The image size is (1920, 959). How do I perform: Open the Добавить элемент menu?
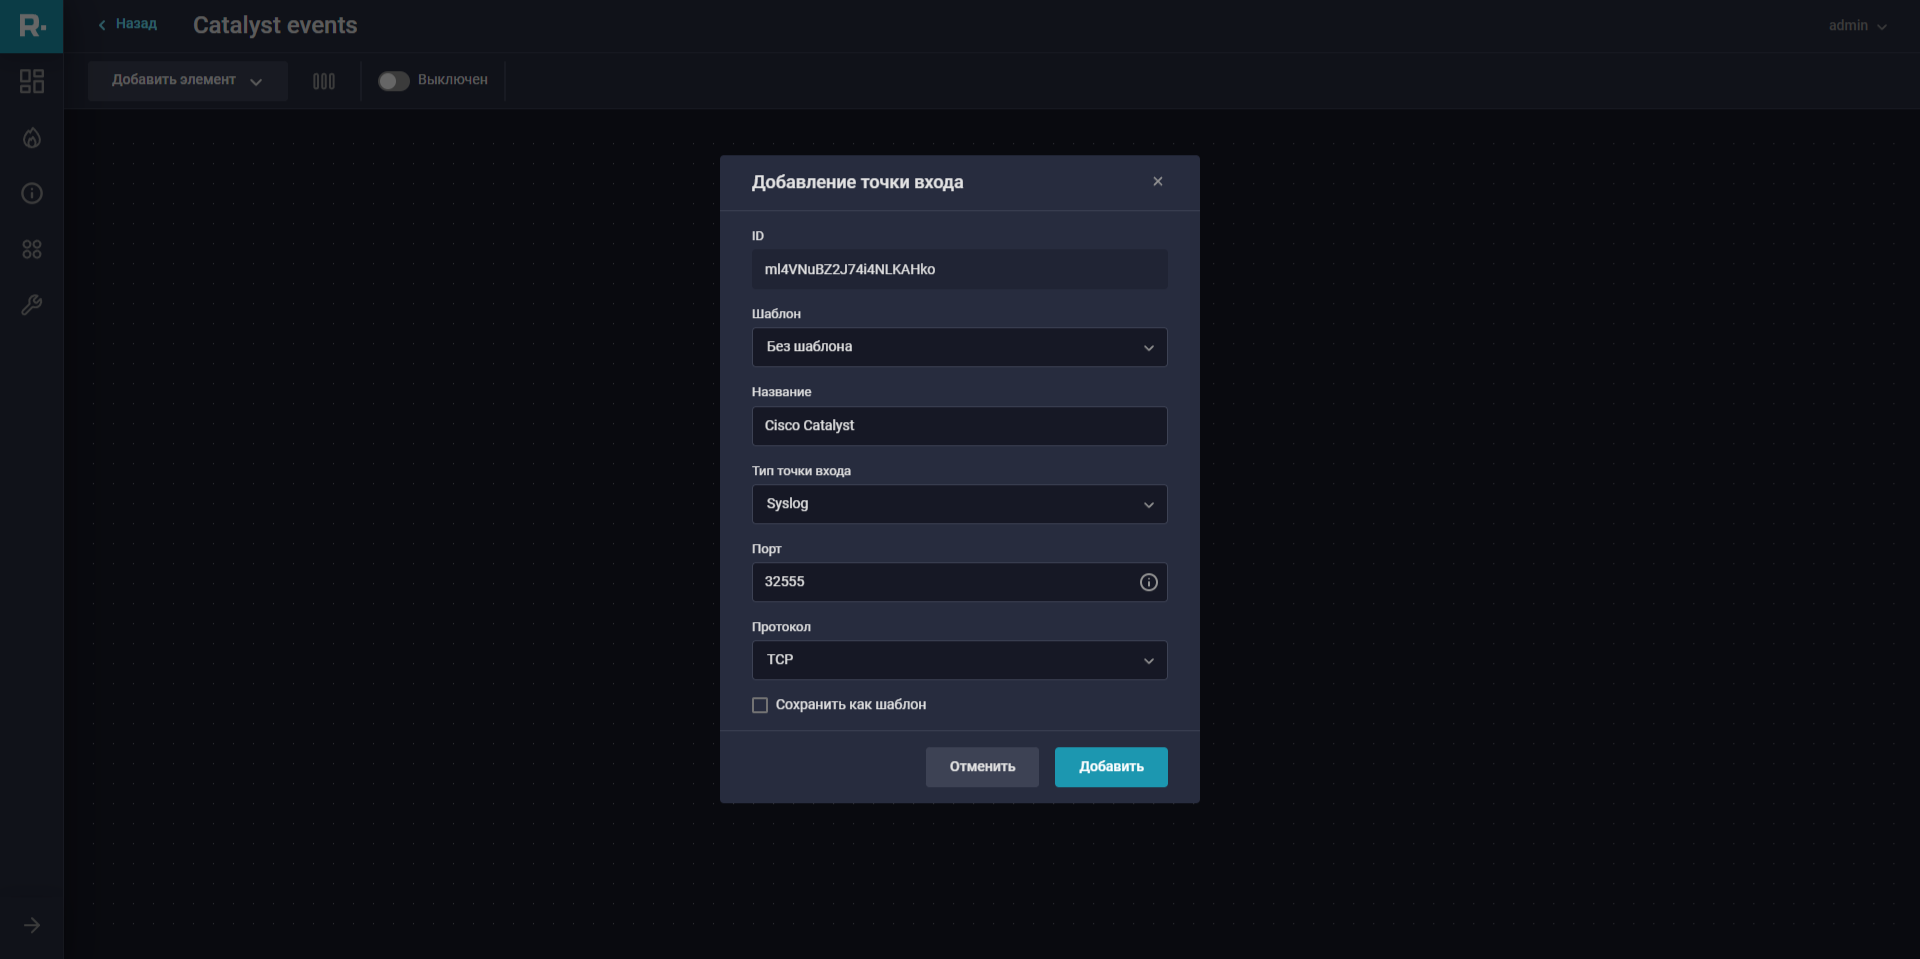pos(187,81)
